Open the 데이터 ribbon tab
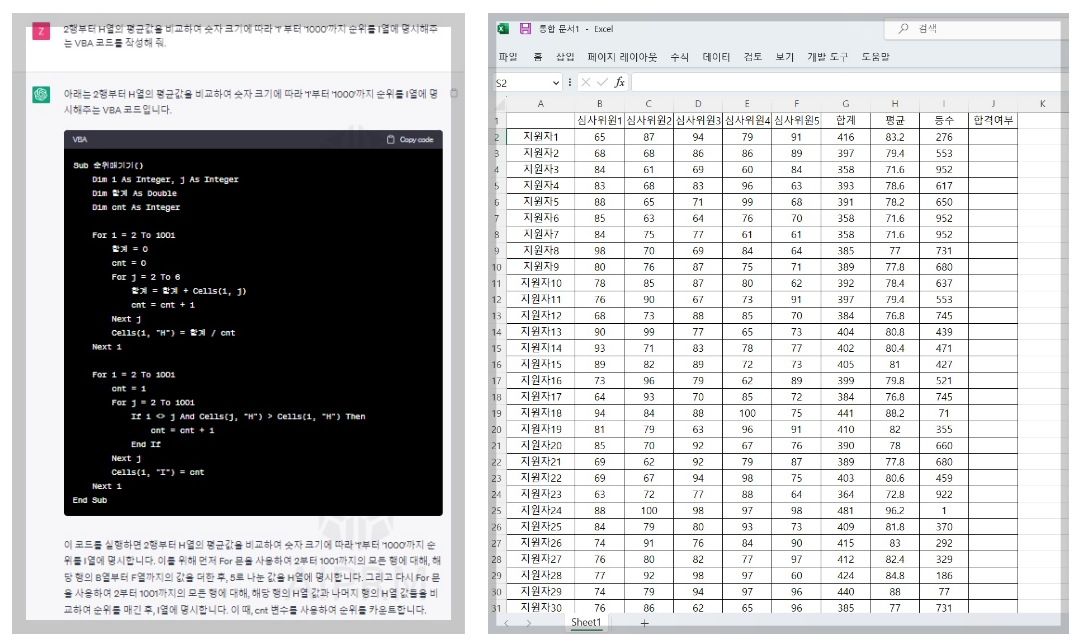 716,57
